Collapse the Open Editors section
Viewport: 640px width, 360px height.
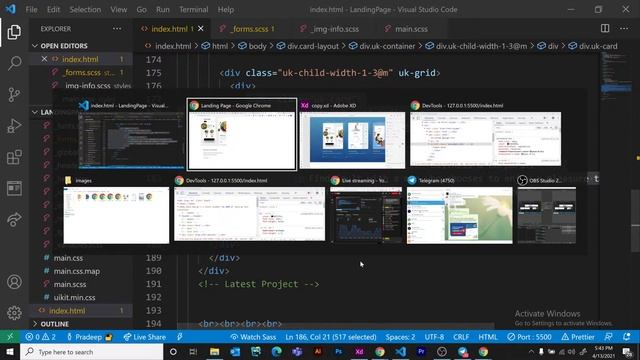(x=64, y=46)
